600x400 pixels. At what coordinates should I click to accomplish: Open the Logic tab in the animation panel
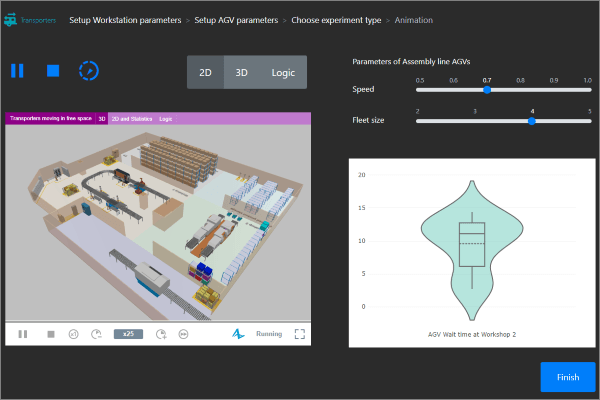(x=165, y=118)
